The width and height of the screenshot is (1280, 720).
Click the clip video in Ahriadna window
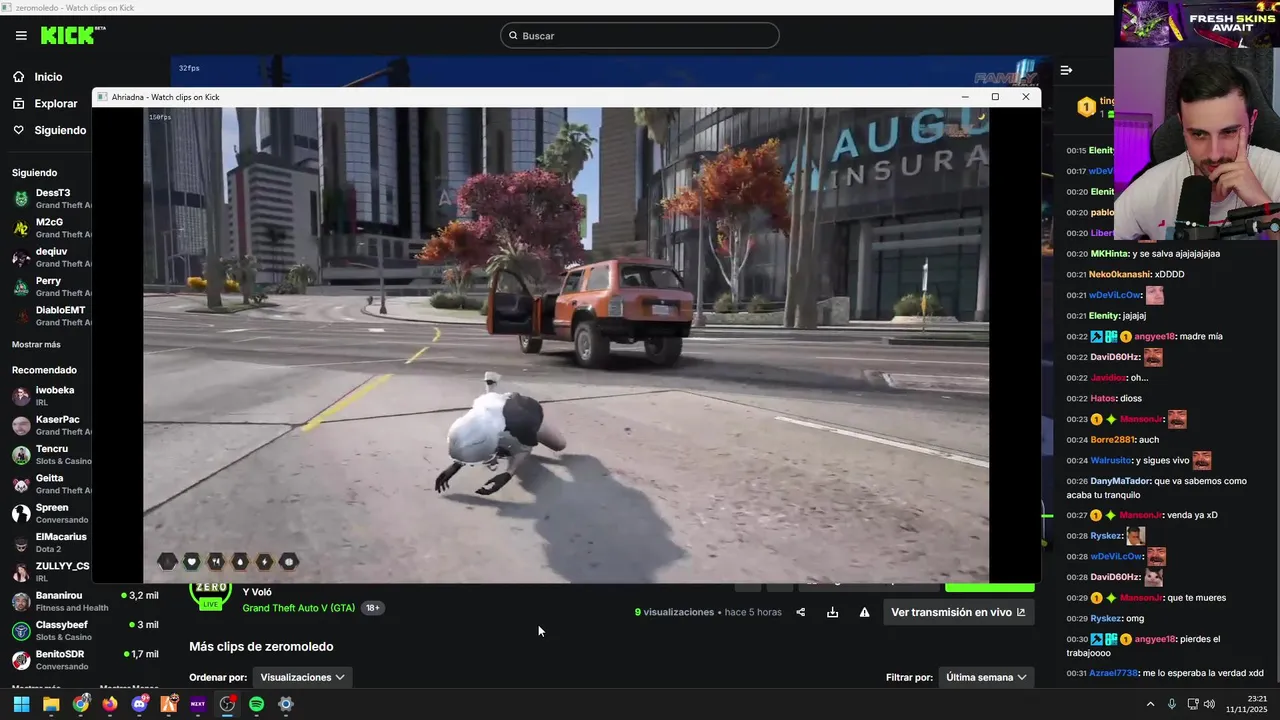click(x=566, y=345)
